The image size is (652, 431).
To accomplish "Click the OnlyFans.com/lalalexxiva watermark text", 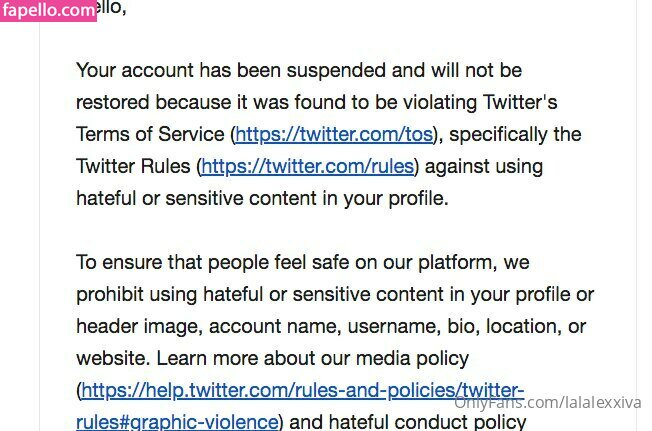I will point(547,403).
